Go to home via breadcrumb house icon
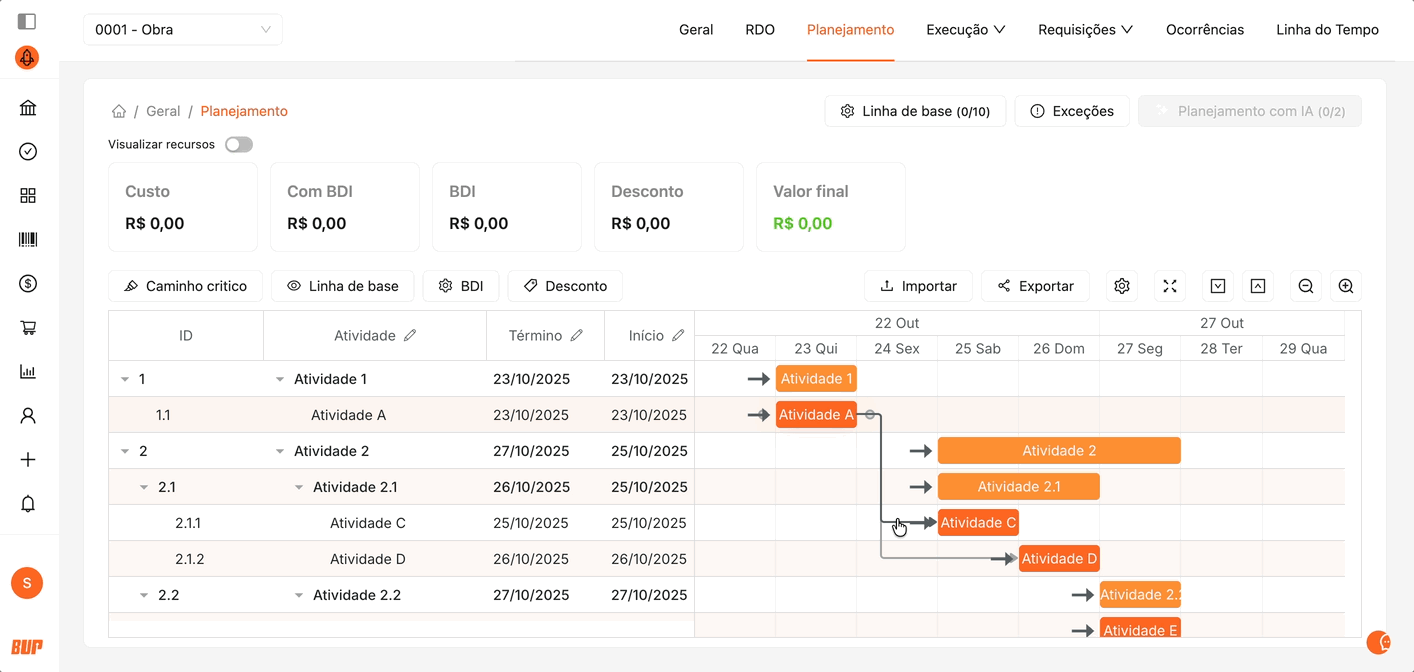Image resolution: width=1414 pixels, height=672 pixels. point(119,111)
